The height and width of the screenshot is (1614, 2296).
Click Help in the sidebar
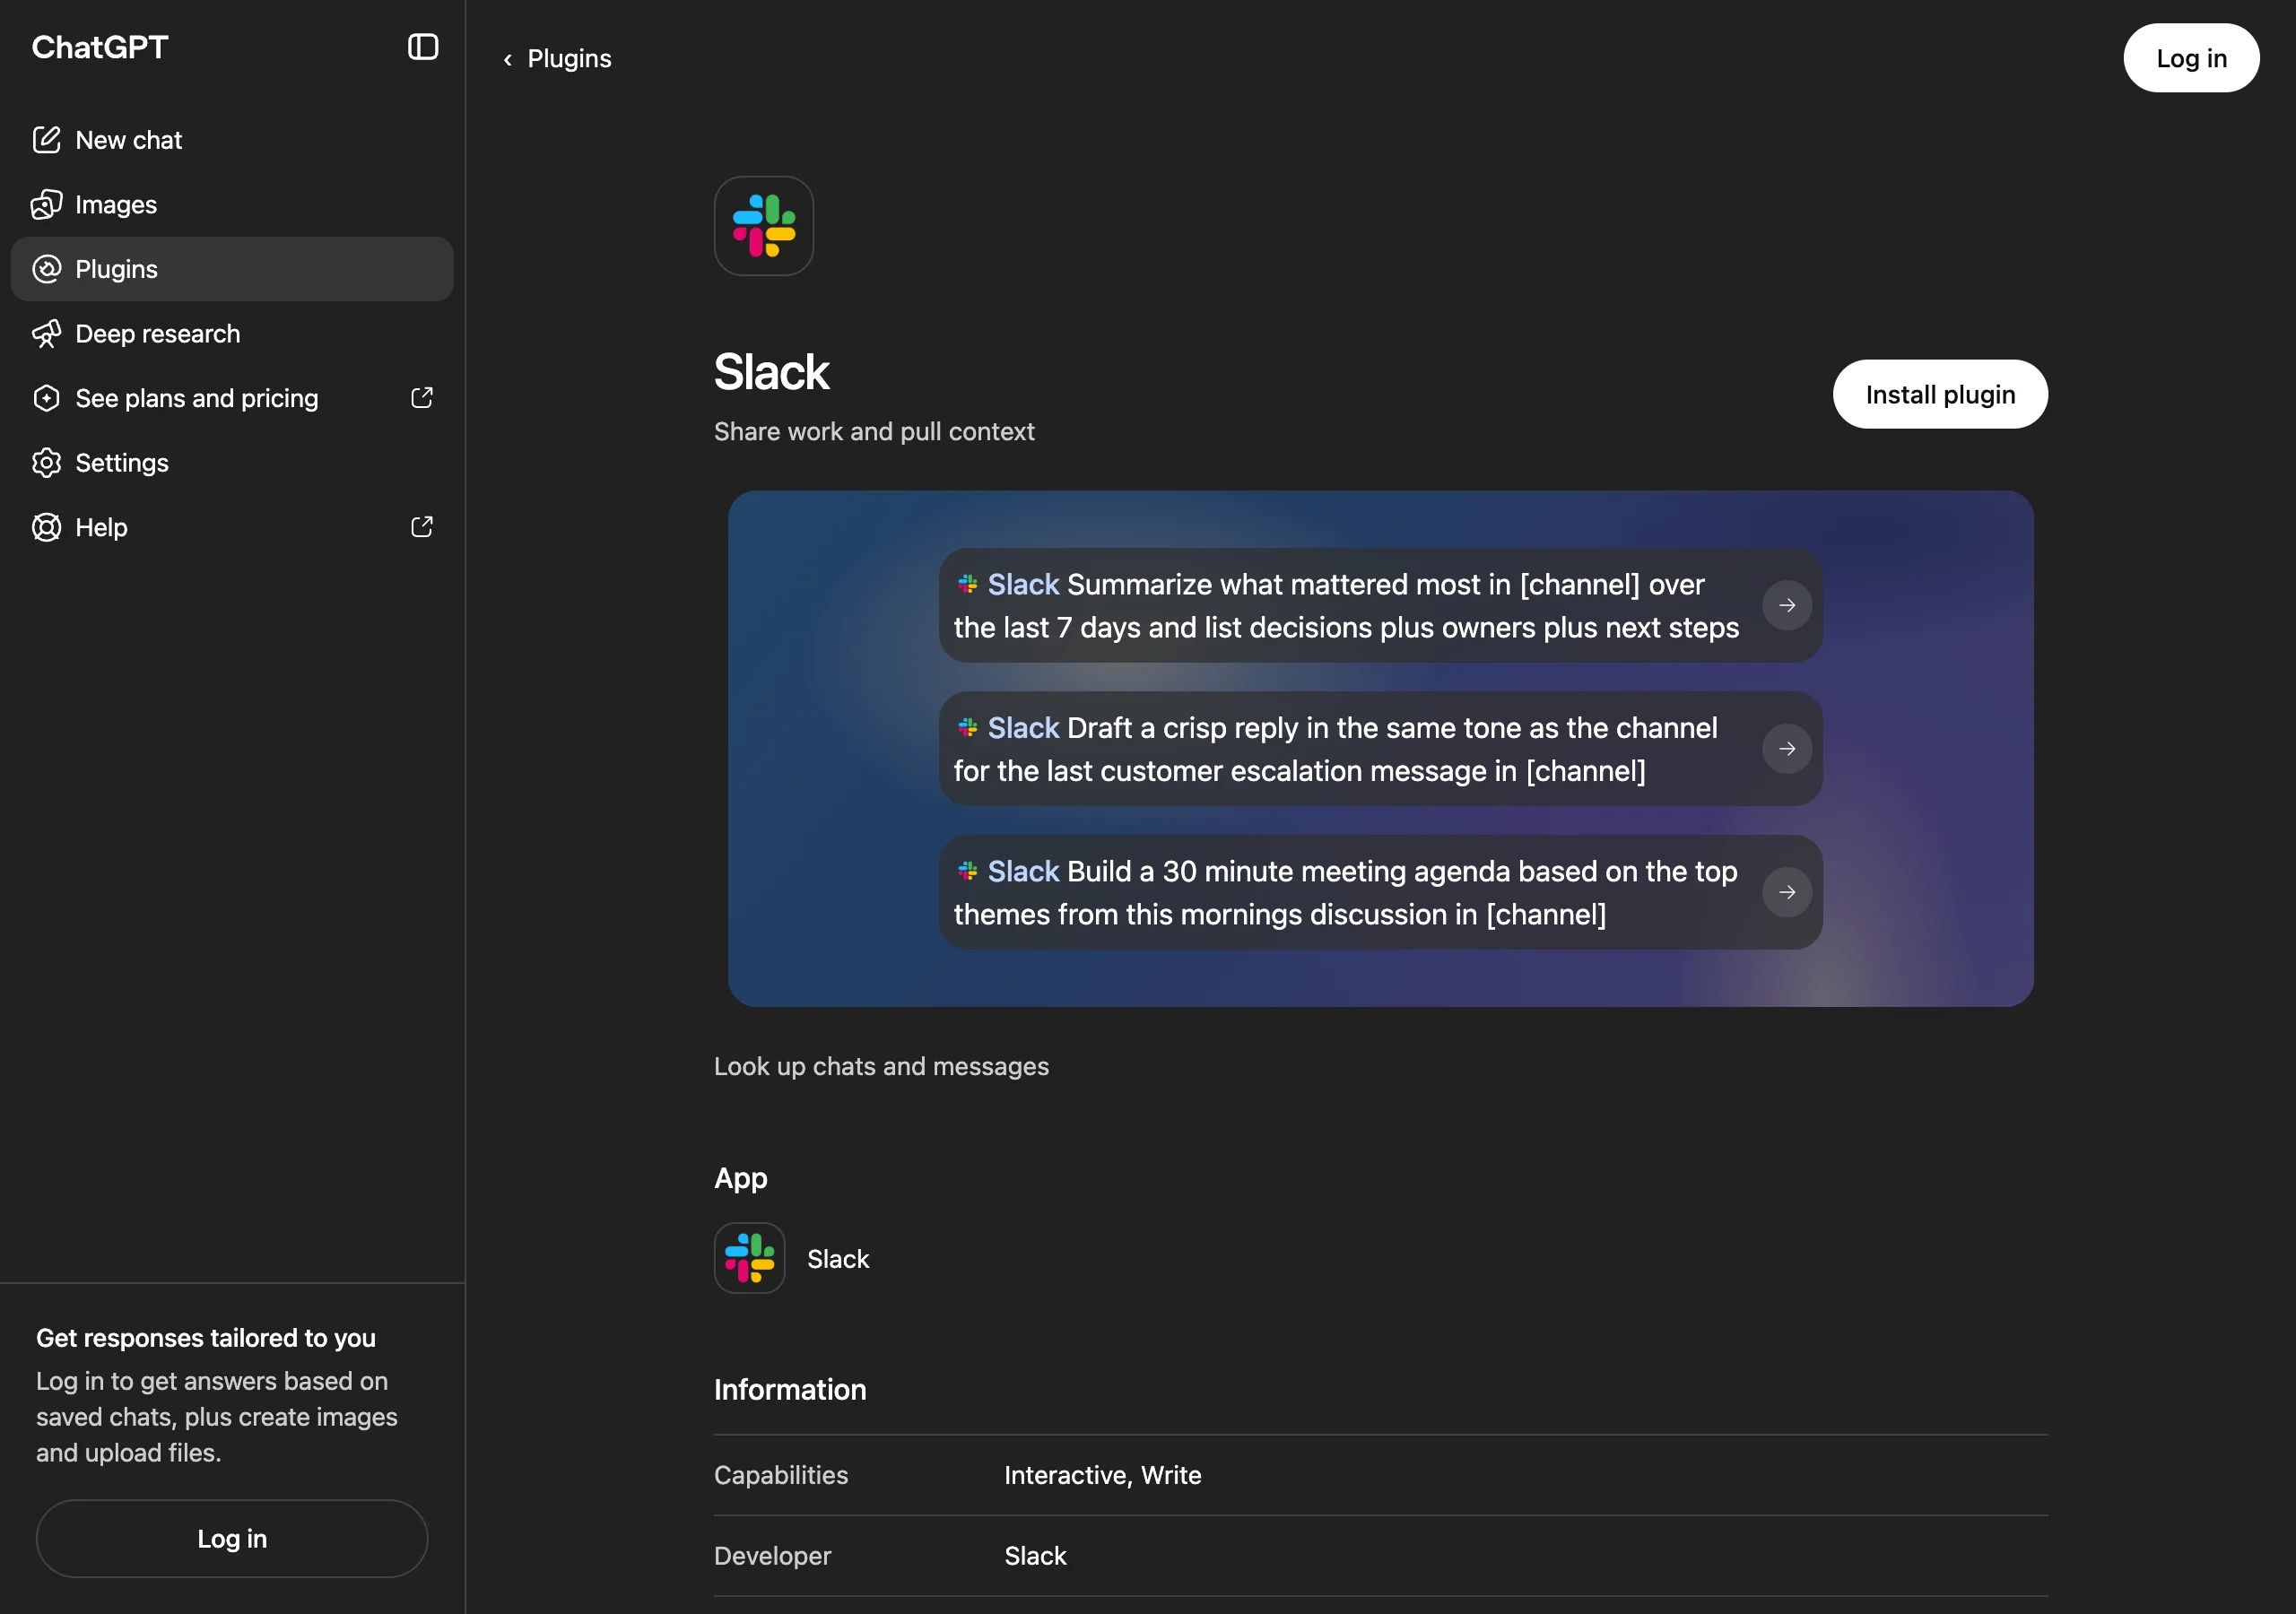tap(231, 527)
